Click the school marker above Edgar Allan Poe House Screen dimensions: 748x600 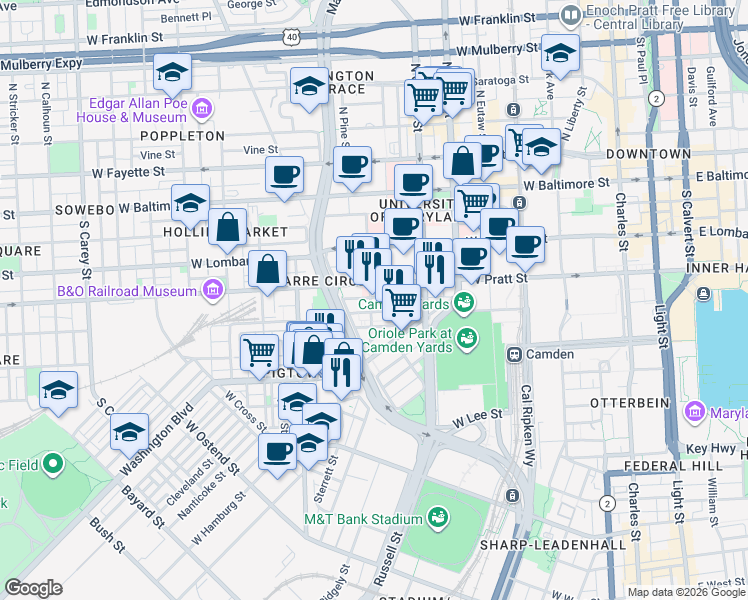tap(172, 75)
